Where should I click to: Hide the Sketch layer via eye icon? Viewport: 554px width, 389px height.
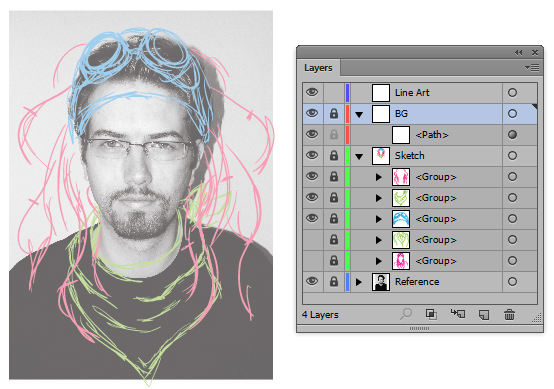click(312, 155)
